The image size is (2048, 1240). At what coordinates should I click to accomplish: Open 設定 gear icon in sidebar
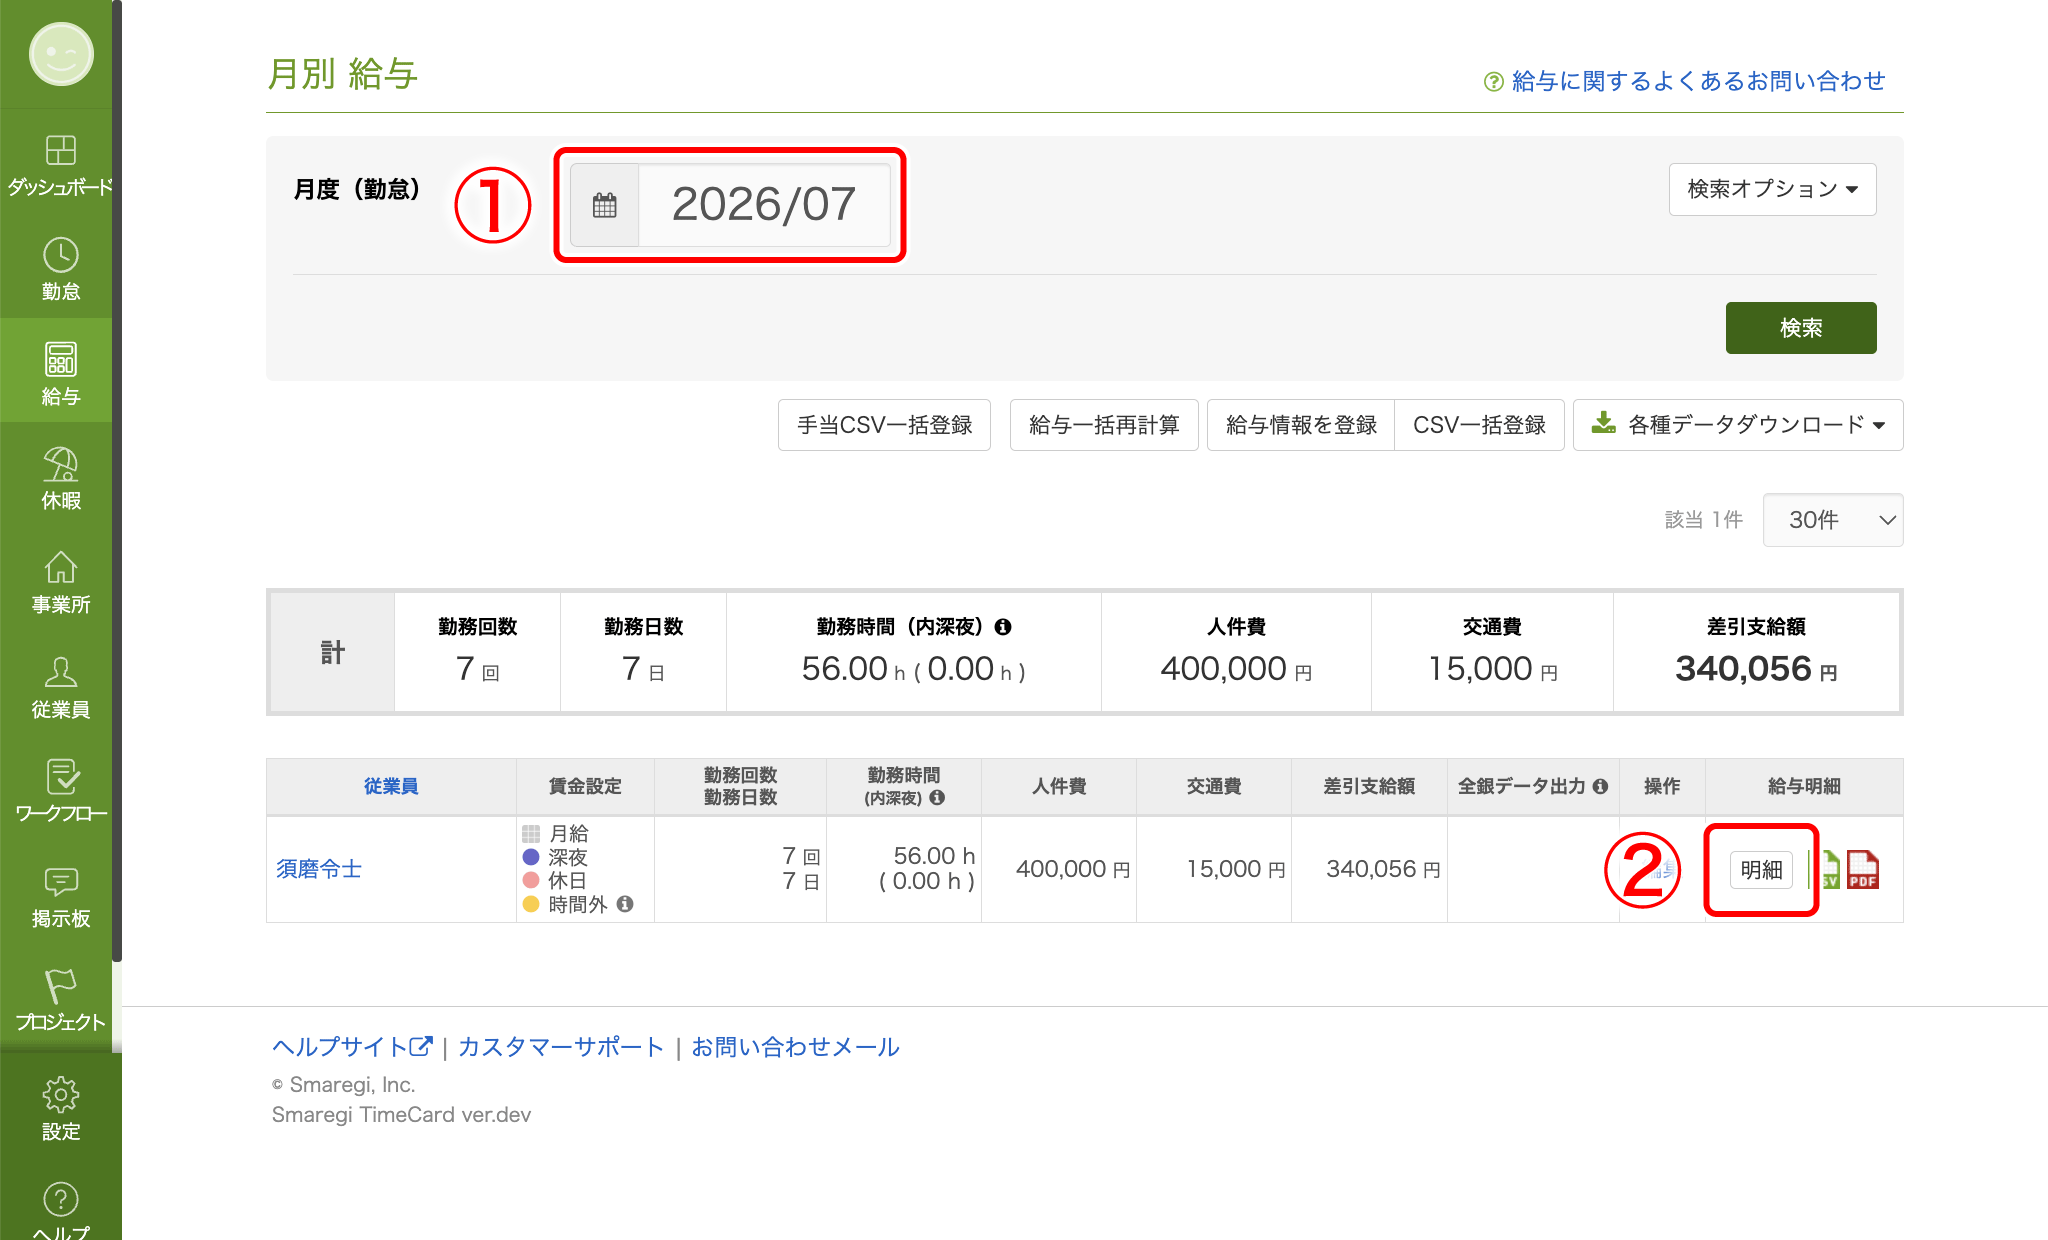coord(60,1094)
